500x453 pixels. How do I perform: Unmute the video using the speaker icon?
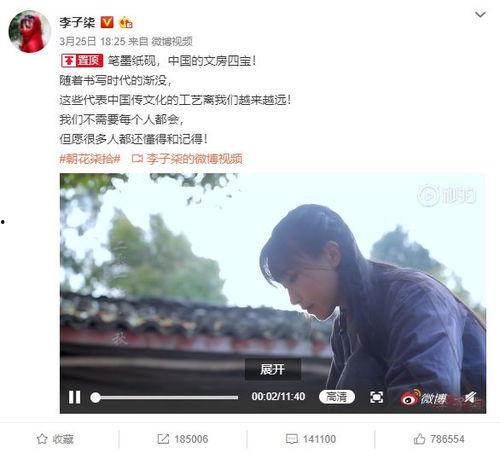pyautogui.click(x=471, y=397)
